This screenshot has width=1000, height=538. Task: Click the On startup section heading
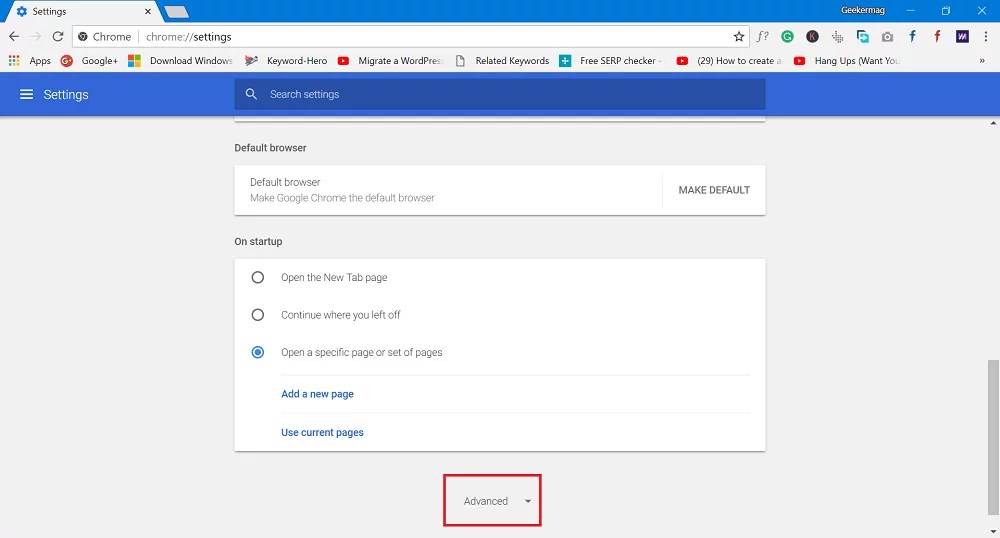258,242
